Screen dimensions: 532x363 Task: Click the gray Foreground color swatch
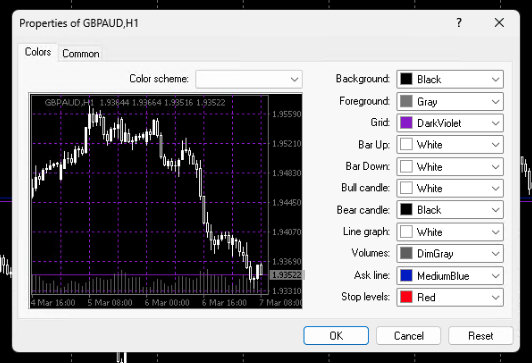[x=406, y=101]
